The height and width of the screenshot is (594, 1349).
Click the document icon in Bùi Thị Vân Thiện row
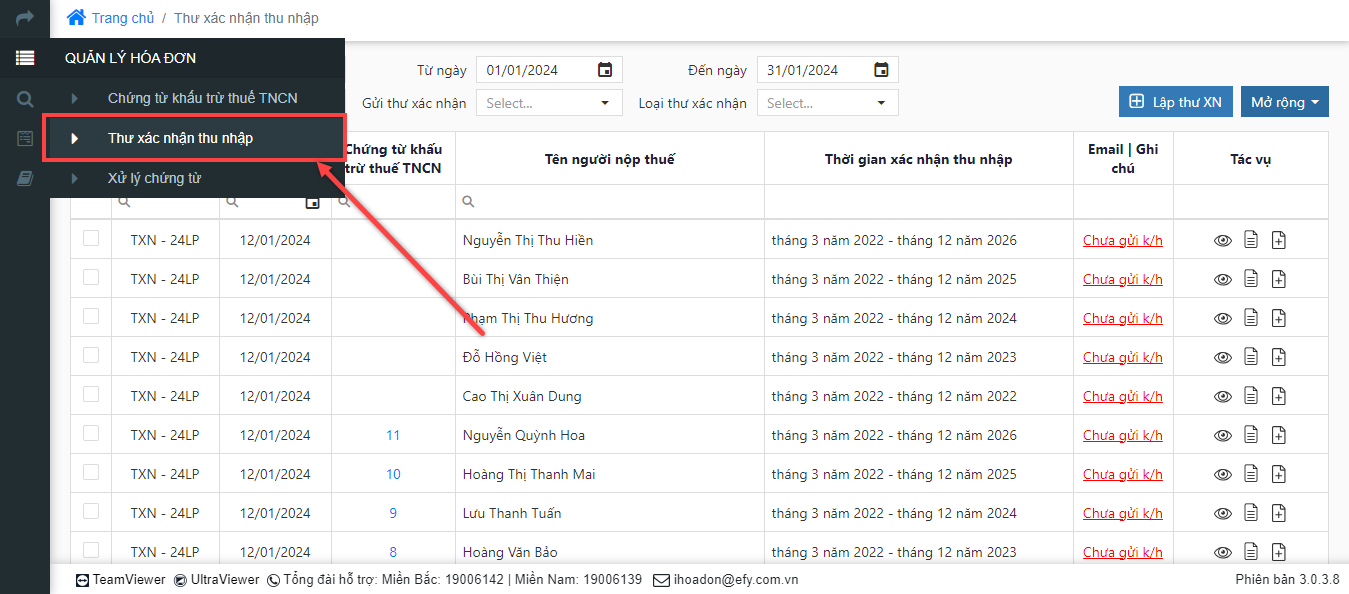pos(1250,279)
